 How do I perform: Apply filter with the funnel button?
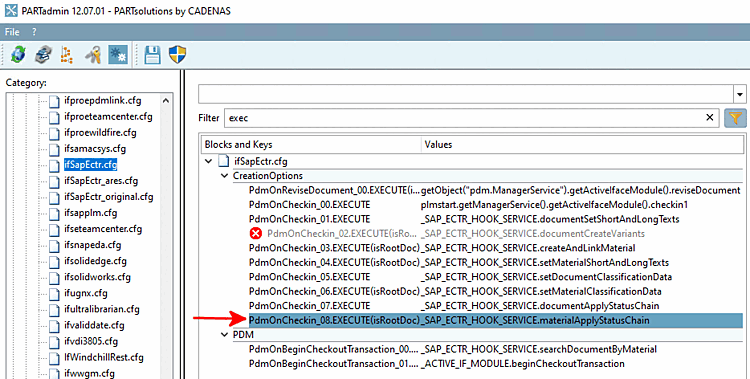(735, 118)
